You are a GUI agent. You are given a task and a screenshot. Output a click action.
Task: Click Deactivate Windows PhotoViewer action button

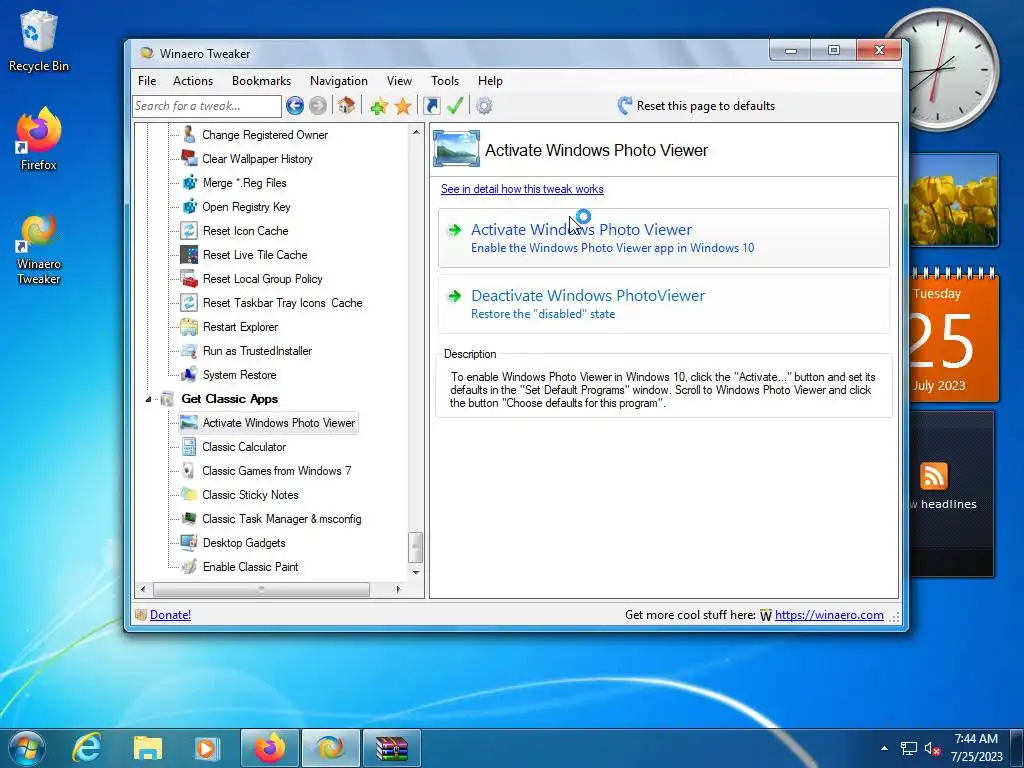coord(664,304)
